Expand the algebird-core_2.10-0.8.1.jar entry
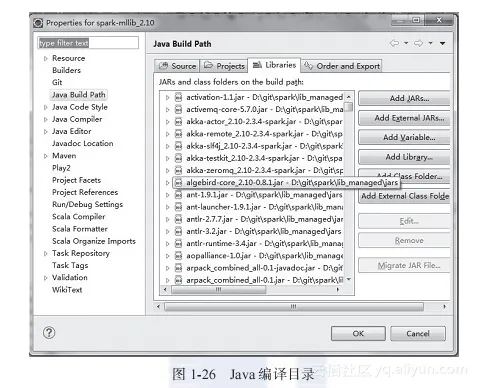This screenshot has height=388, width=478. [x=168, y=183]
